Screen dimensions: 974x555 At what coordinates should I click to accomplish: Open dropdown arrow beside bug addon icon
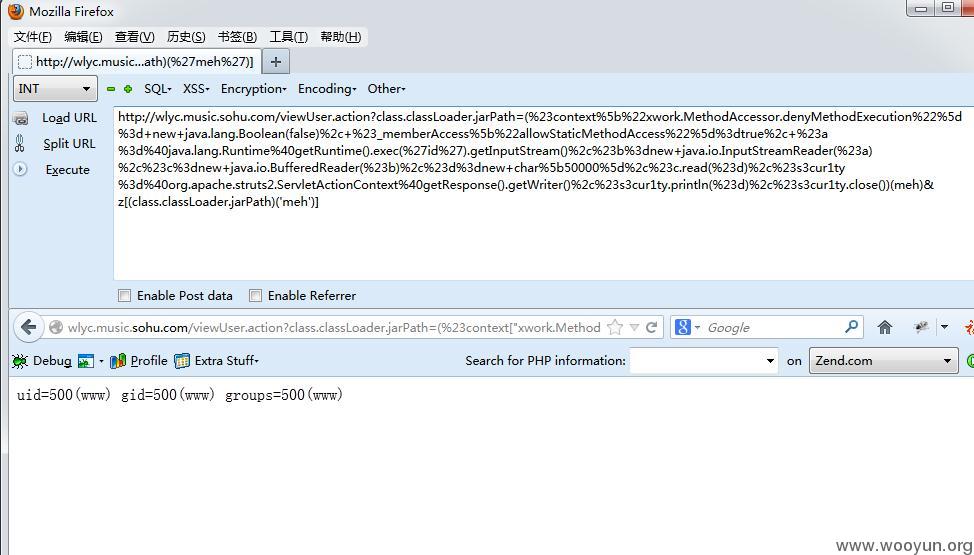[944, 327]
